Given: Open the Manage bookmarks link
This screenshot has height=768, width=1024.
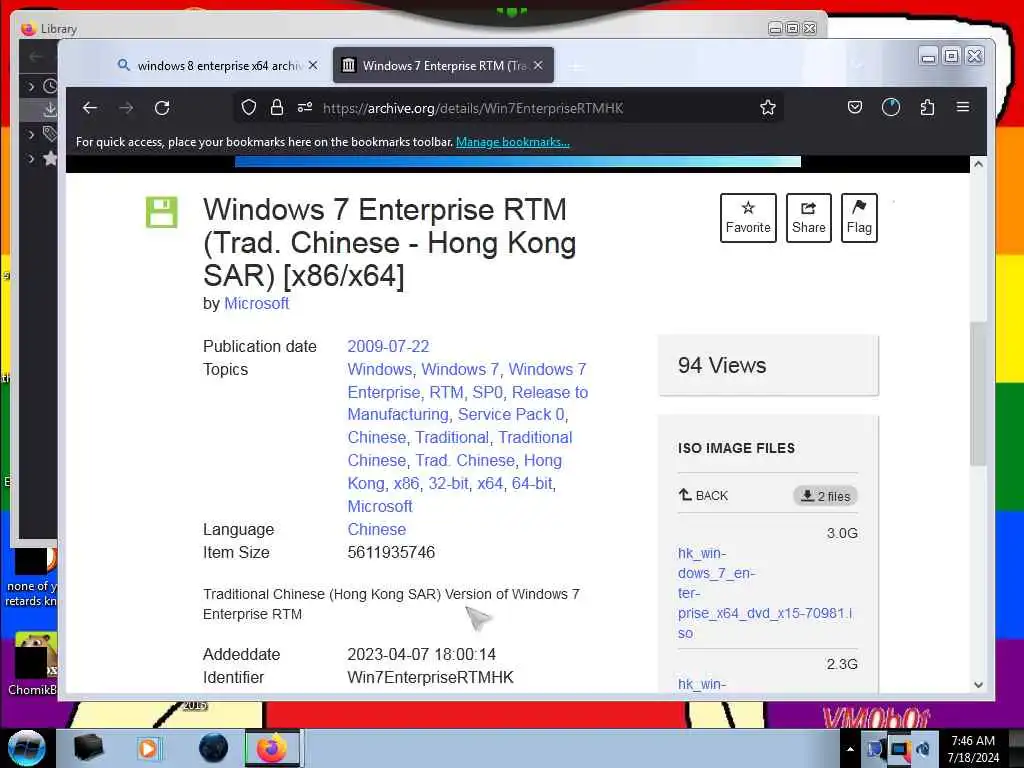Looking at the screenshot, I should click(x=513, y=142).
